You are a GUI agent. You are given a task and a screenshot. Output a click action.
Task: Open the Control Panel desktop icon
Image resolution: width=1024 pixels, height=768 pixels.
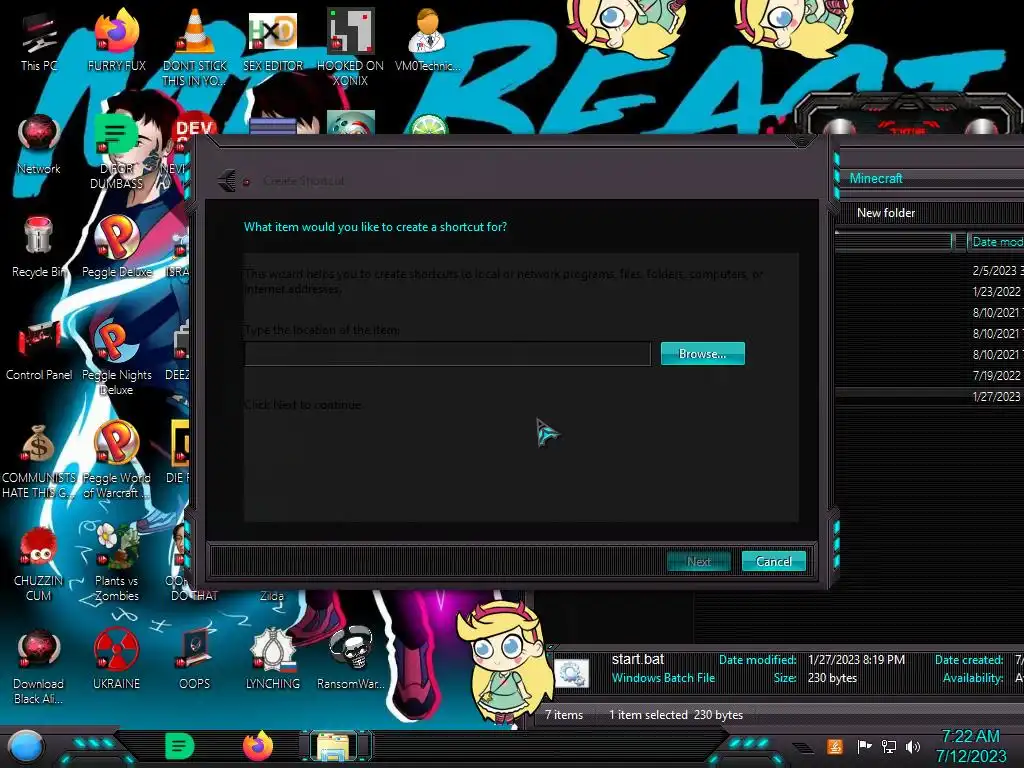39,351
